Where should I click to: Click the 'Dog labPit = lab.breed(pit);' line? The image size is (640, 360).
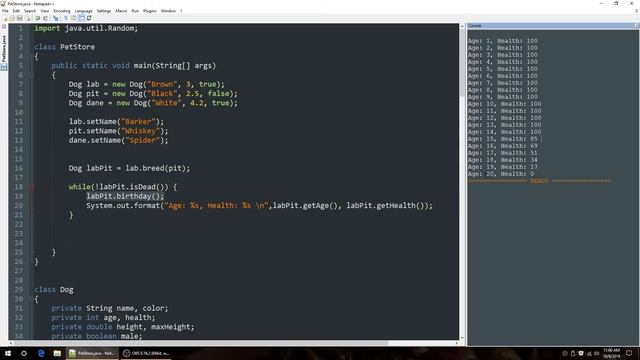129,168
